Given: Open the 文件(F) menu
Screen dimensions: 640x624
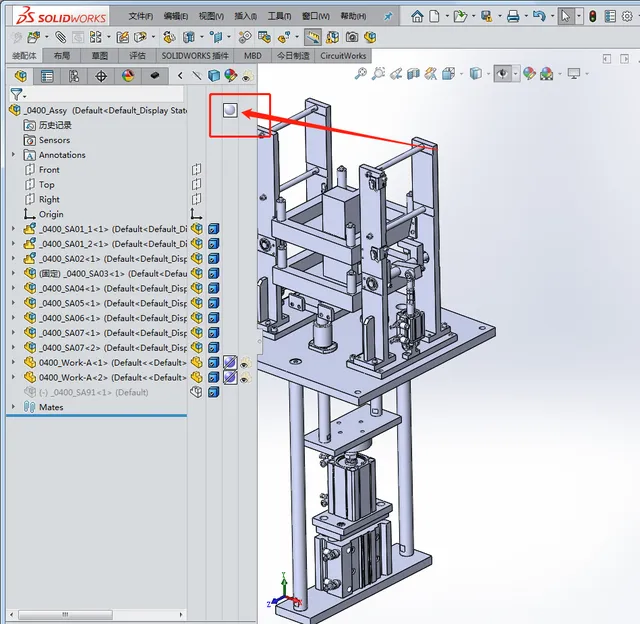Looking at the screenshot, I should (140, 16).
